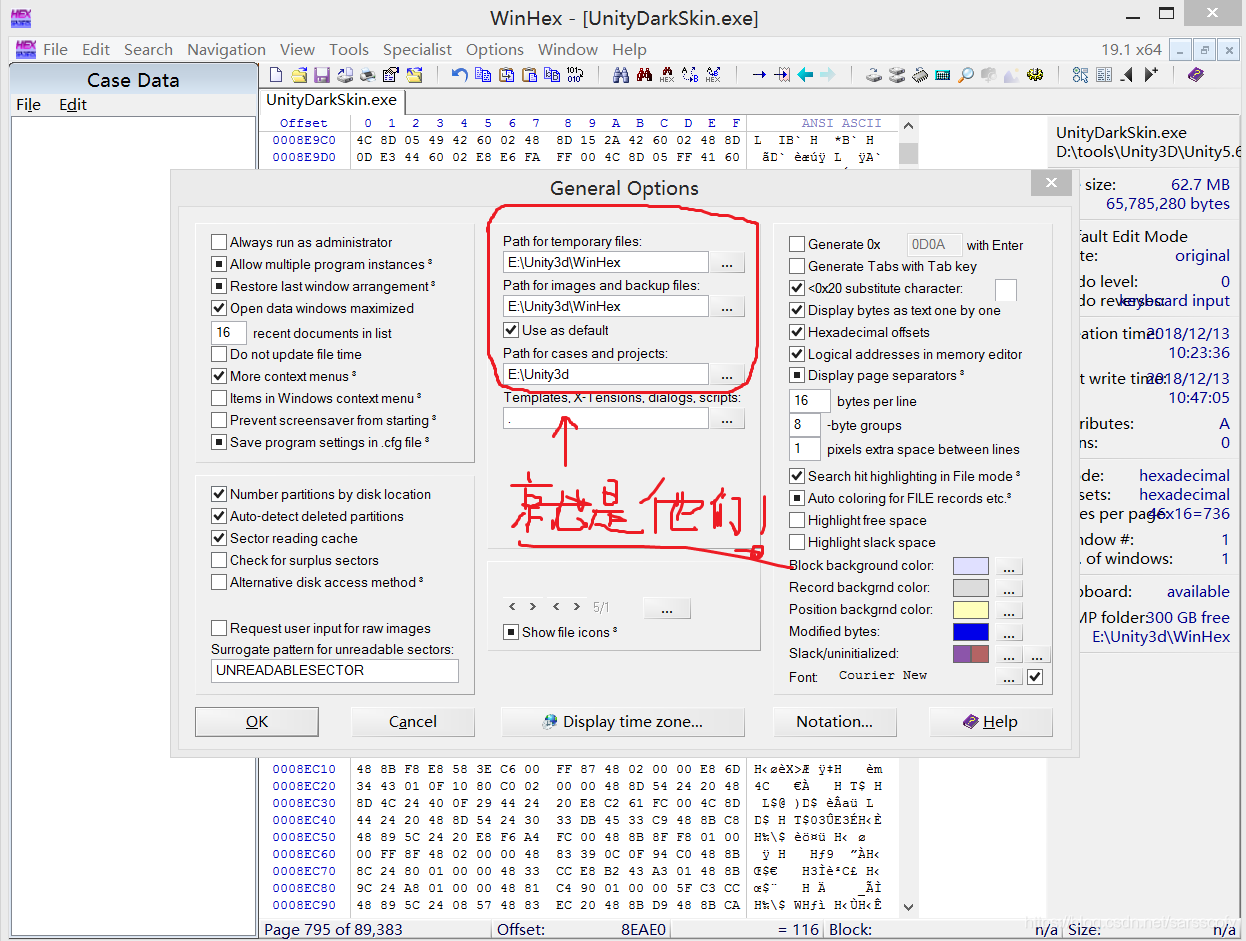This screenshot has width=1246, height=941.
Task: Click the red binoculars search icon
Action: click(644, 75)
